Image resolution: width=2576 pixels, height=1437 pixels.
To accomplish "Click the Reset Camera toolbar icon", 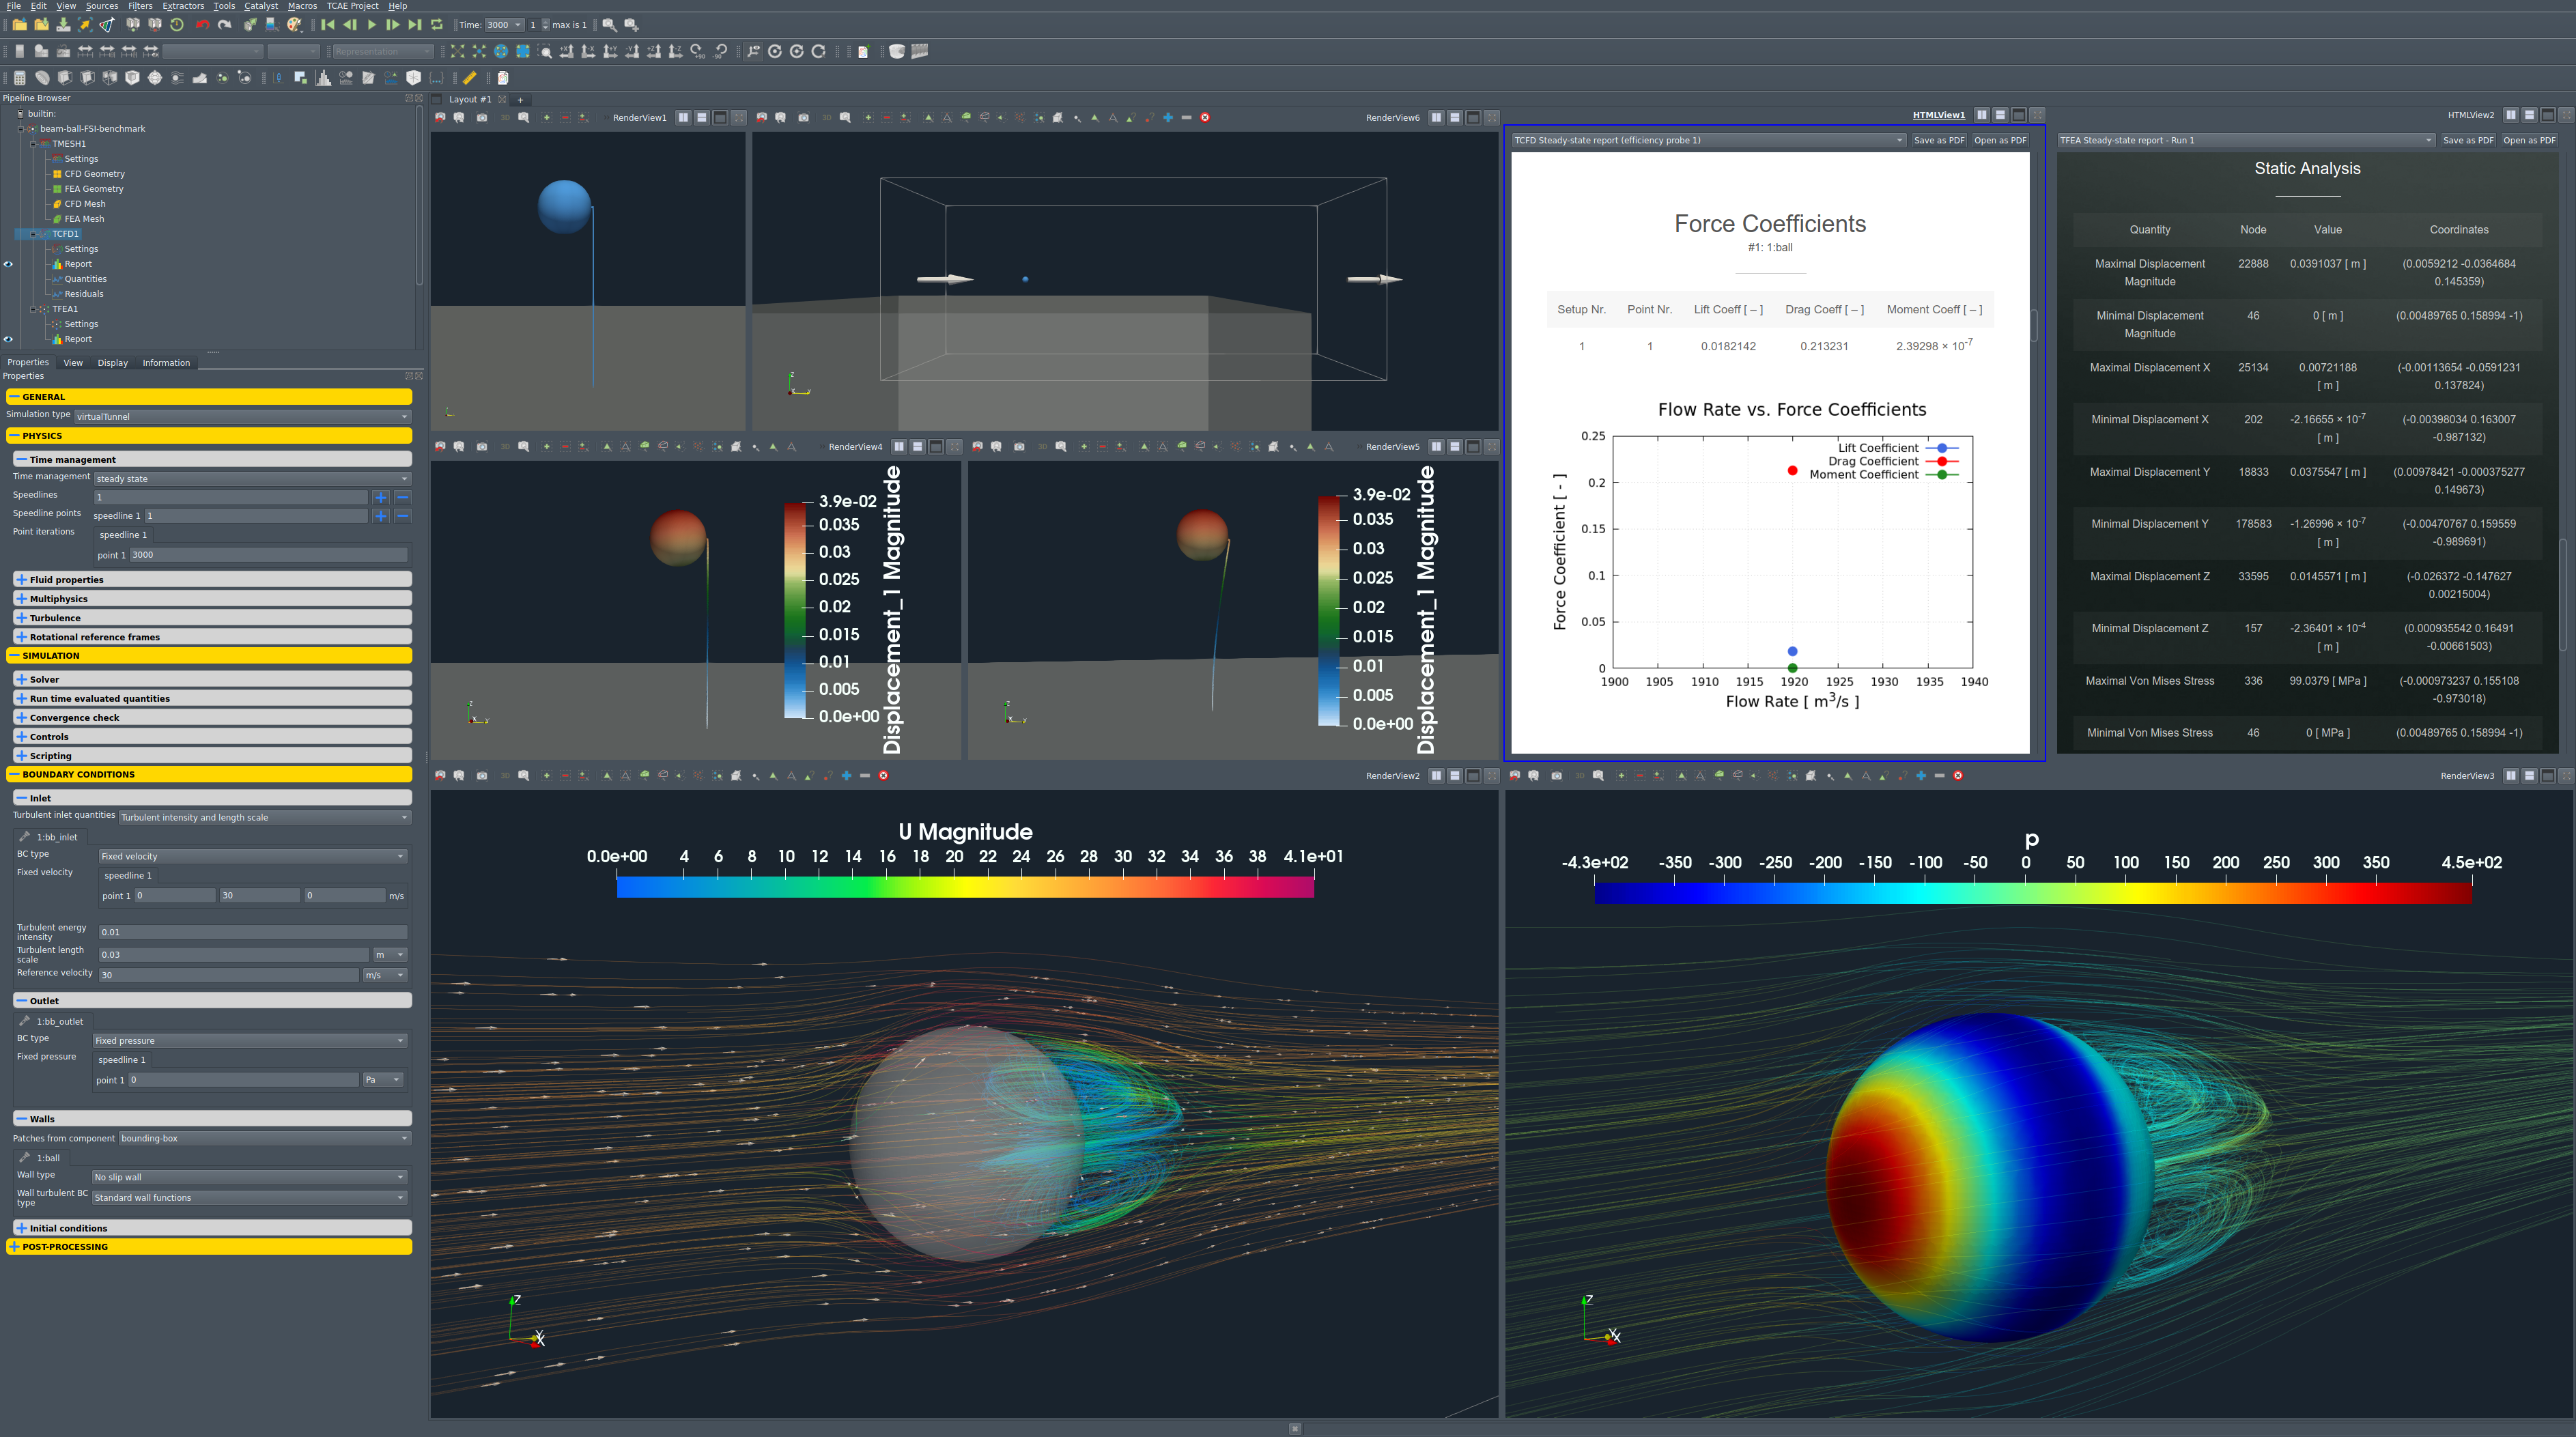I will pyautogui.click(x=458, y=51).
